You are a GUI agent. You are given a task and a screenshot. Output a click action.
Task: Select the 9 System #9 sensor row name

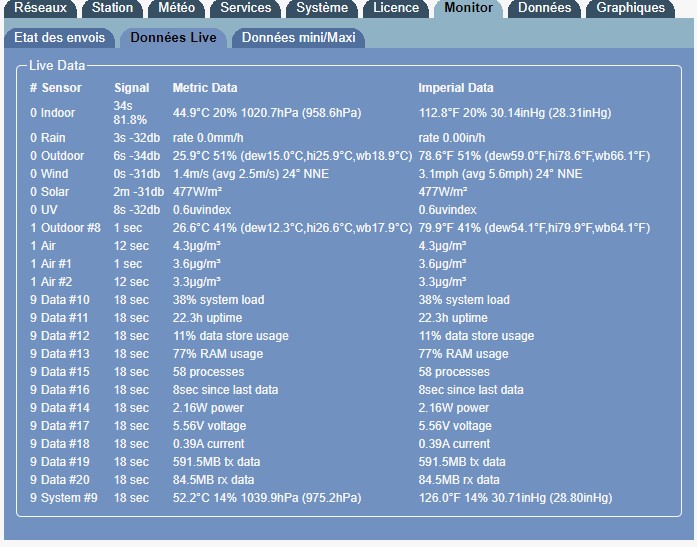point(63,498)
